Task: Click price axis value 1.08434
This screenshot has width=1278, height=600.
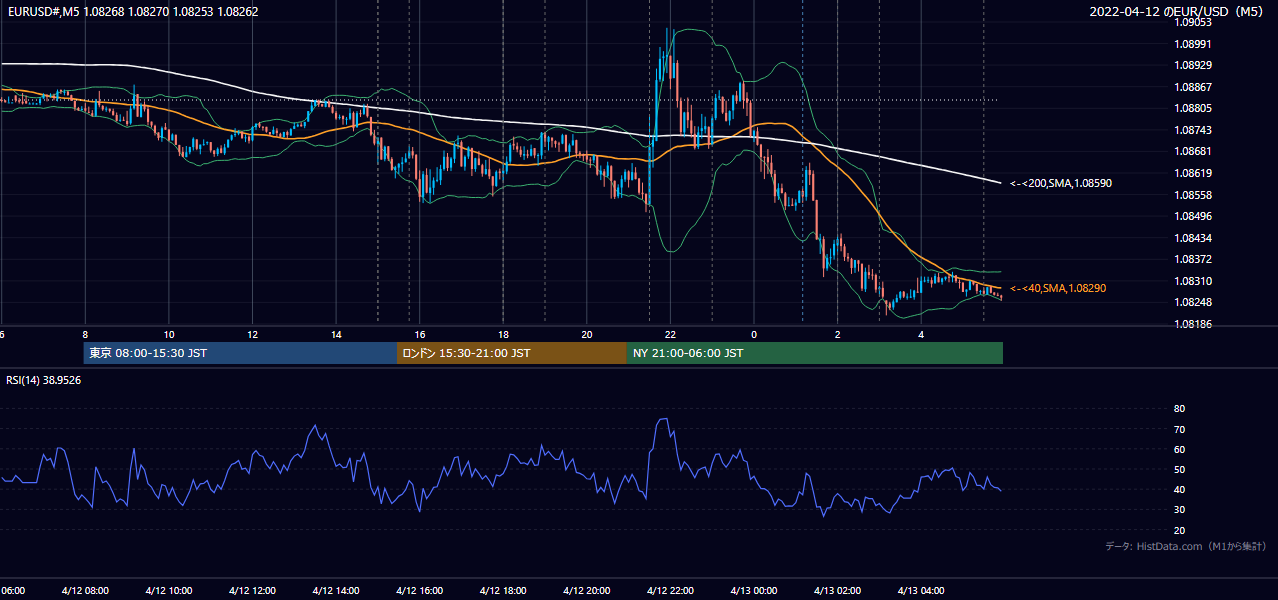Action: point(1192,238)
